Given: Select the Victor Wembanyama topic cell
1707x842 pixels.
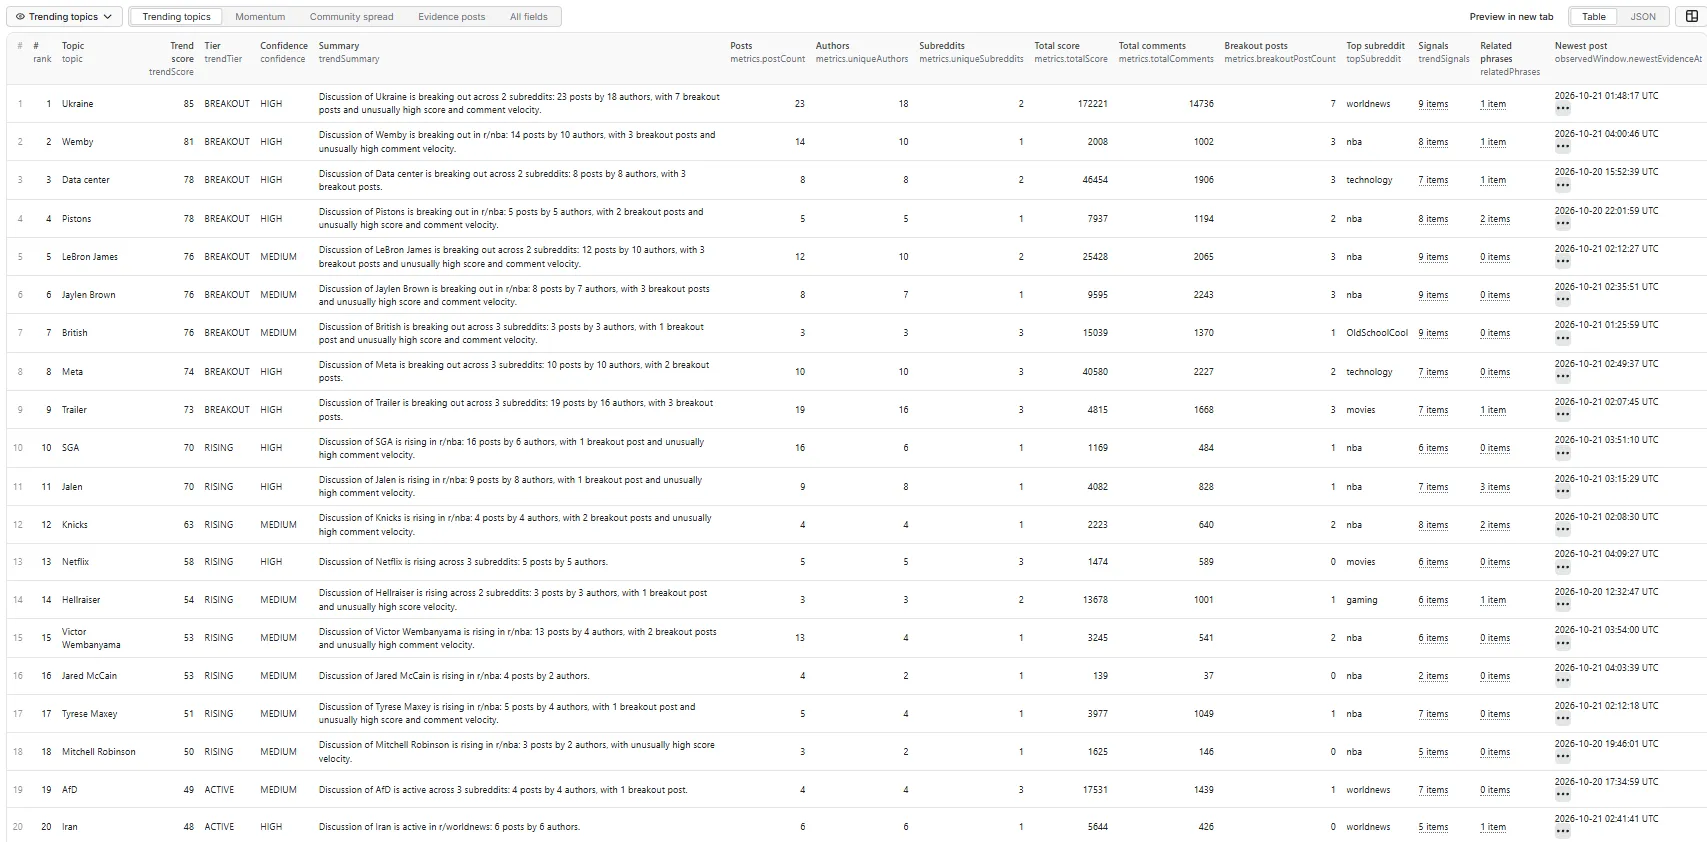Looking at the screenshot, I should pyautogui.click(x=91, y=638).
